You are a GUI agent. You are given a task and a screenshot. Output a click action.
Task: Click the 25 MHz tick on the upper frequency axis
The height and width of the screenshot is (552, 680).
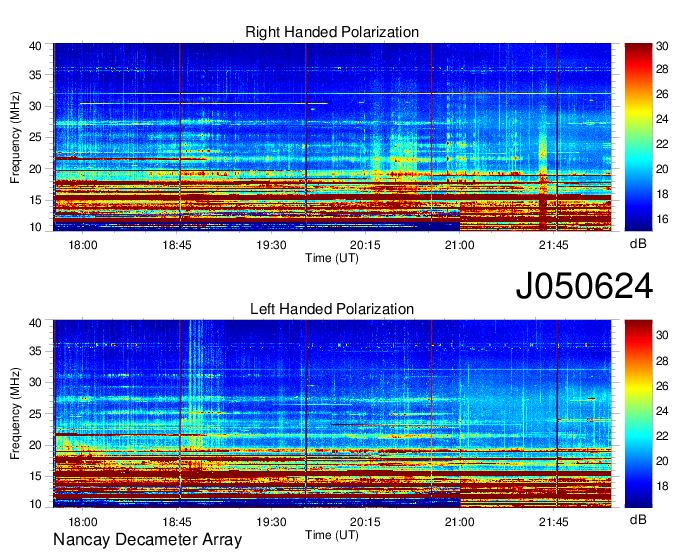35,137
